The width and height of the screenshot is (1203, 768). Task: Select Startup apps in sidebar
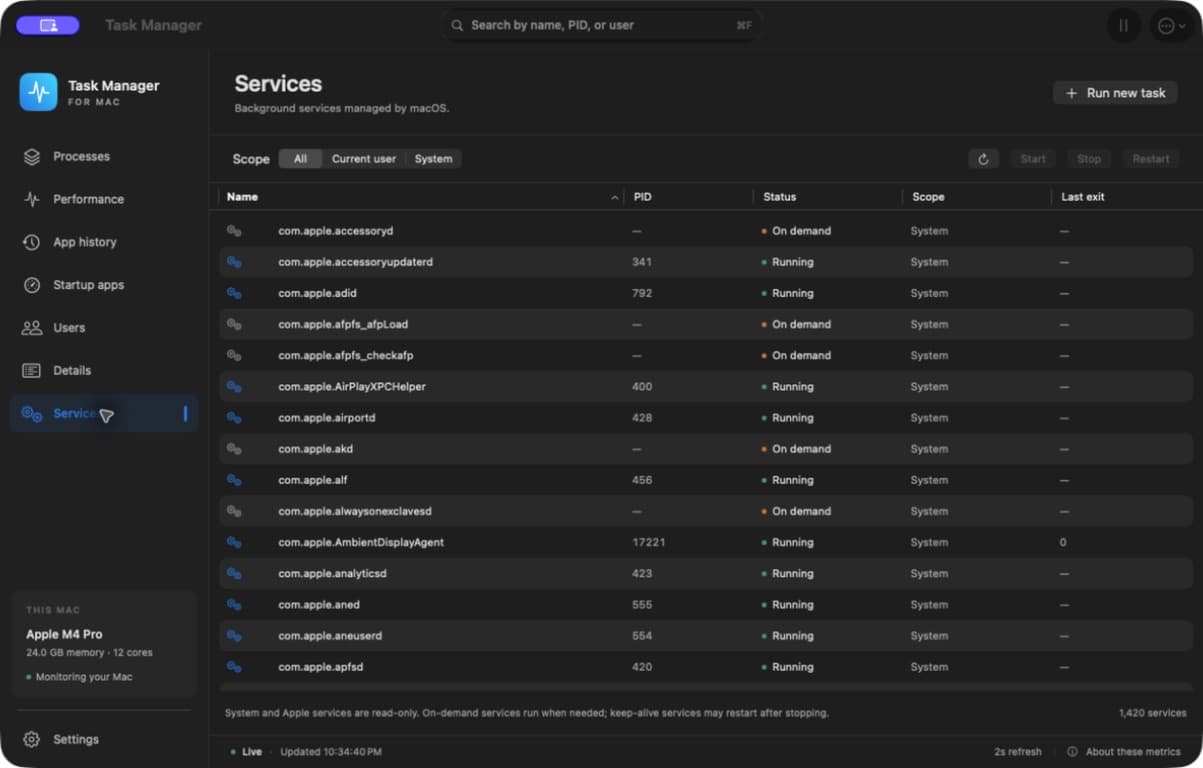click(x=104, y=285)
